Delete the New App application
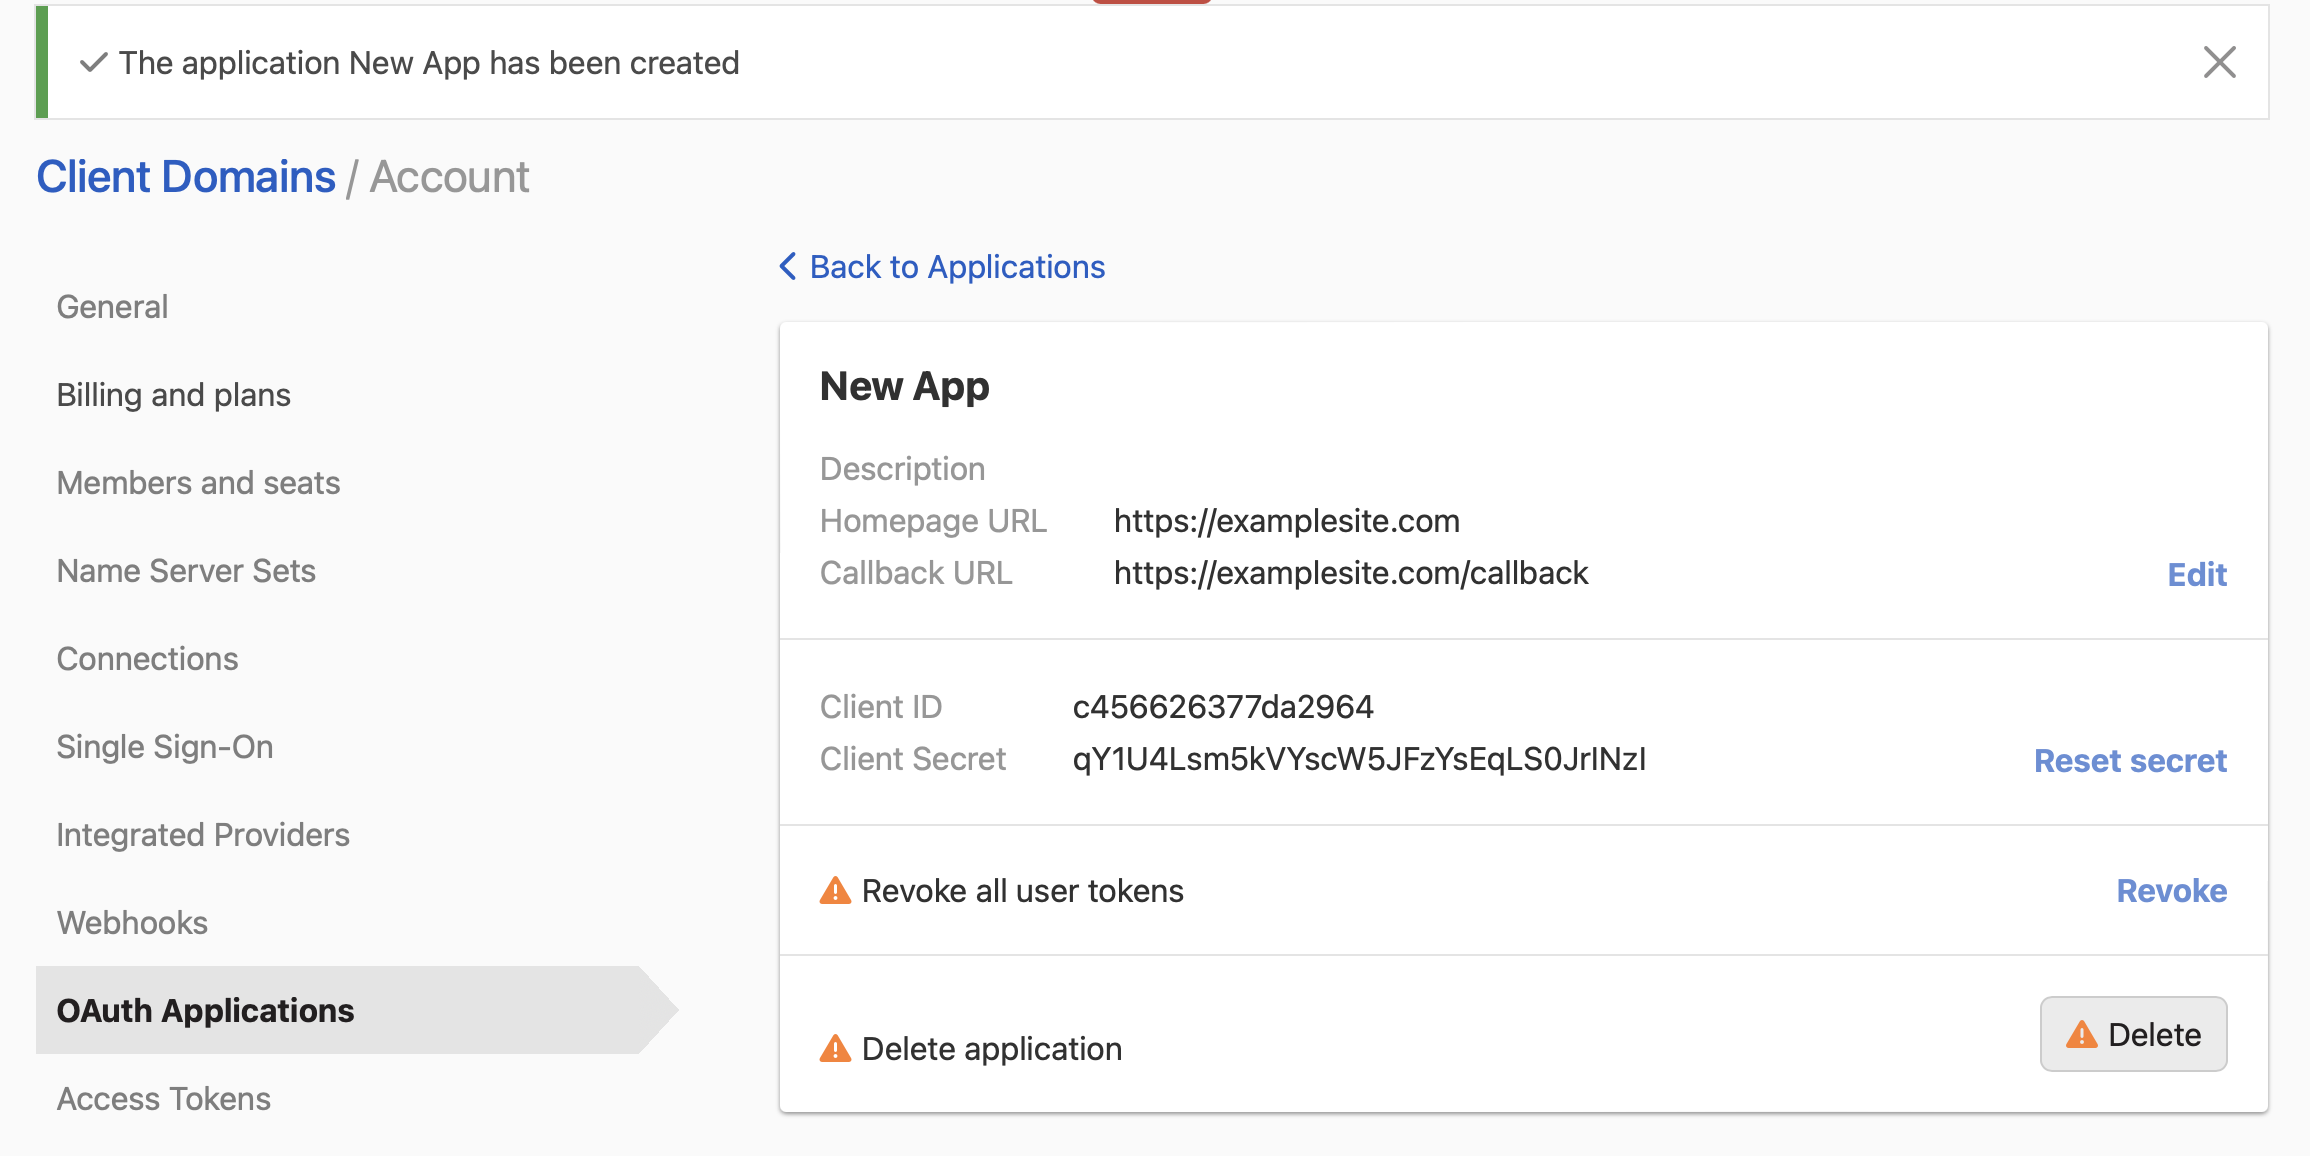This screenshot has width=2310, height=1156. tap(2133, 1034)
